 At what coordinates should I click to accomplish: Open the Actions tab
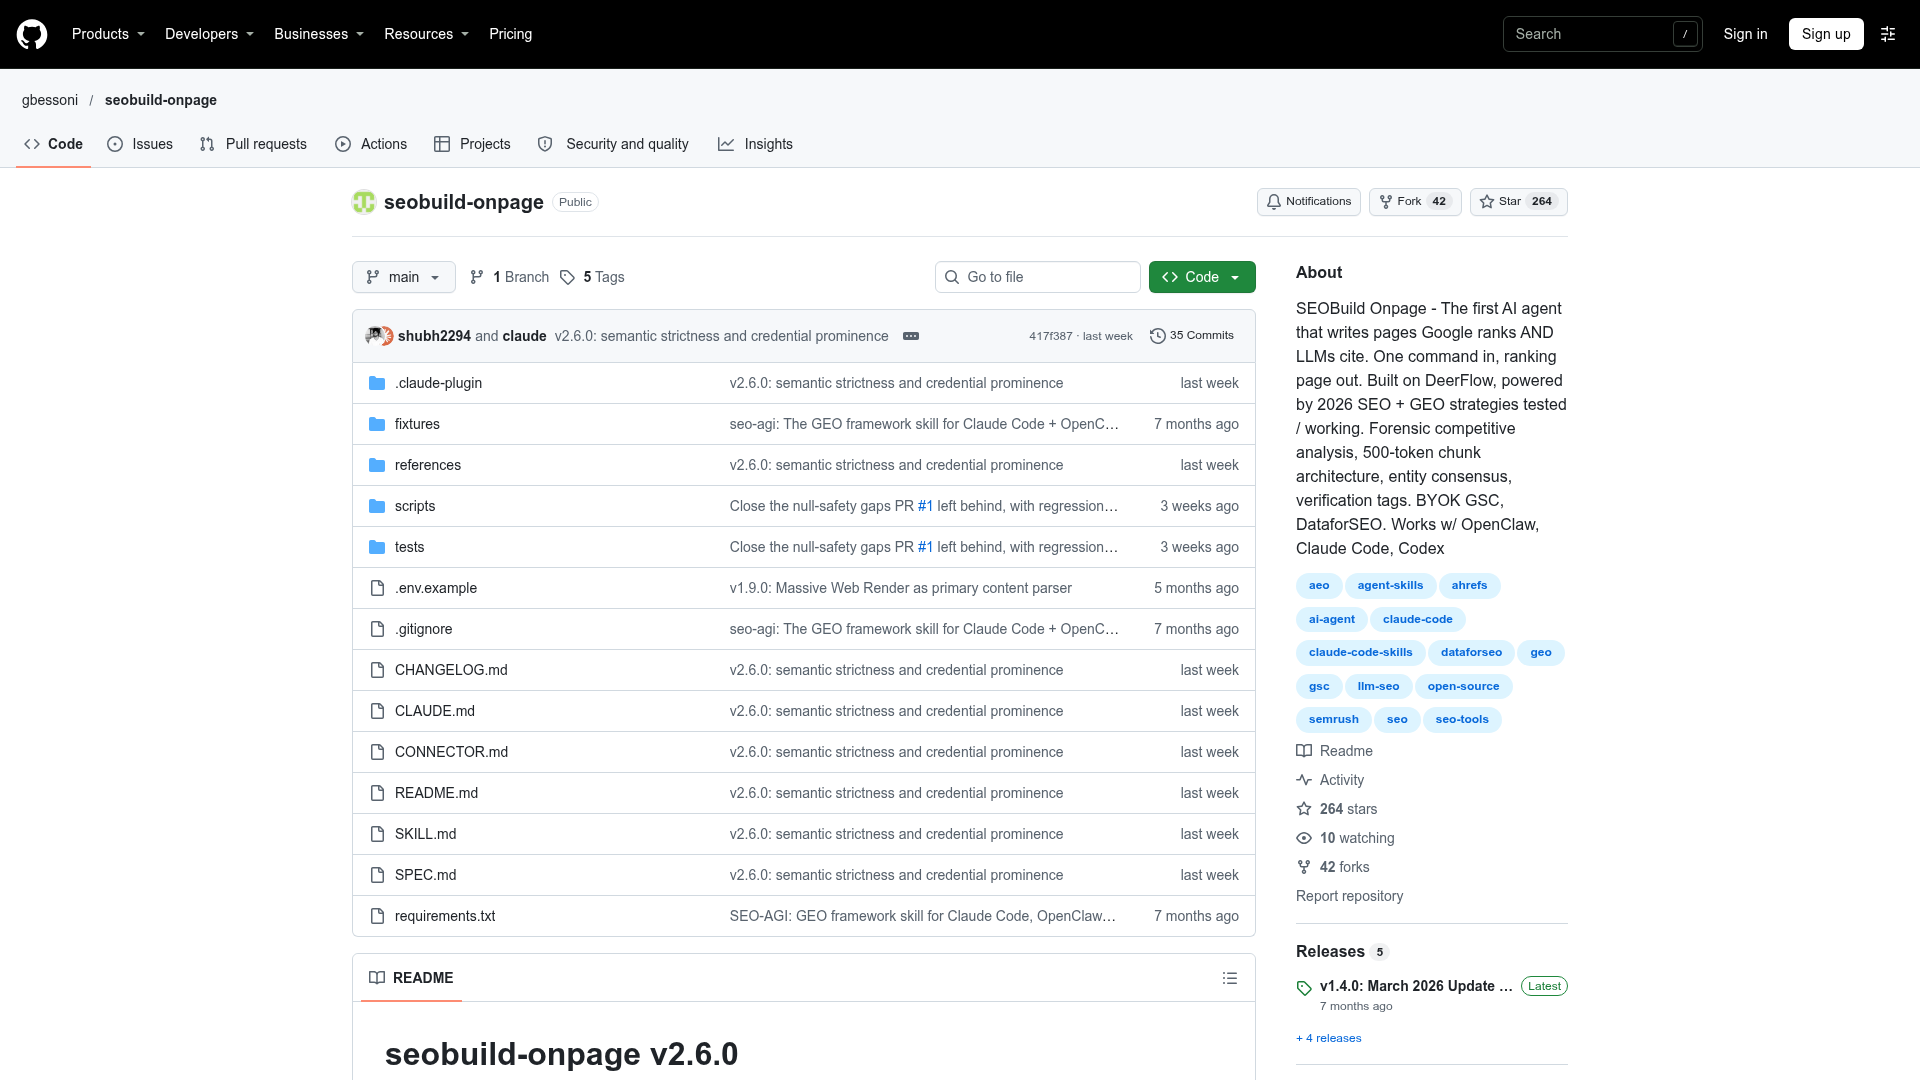pyautogui.click(x=371, y=144)
